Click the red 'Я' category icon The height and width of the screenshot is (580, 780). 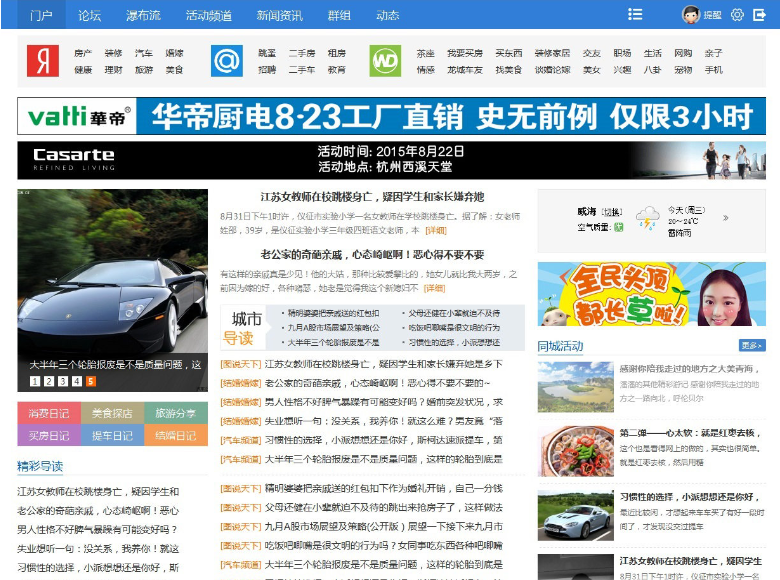pyautogui.click(x=42, y=61)
